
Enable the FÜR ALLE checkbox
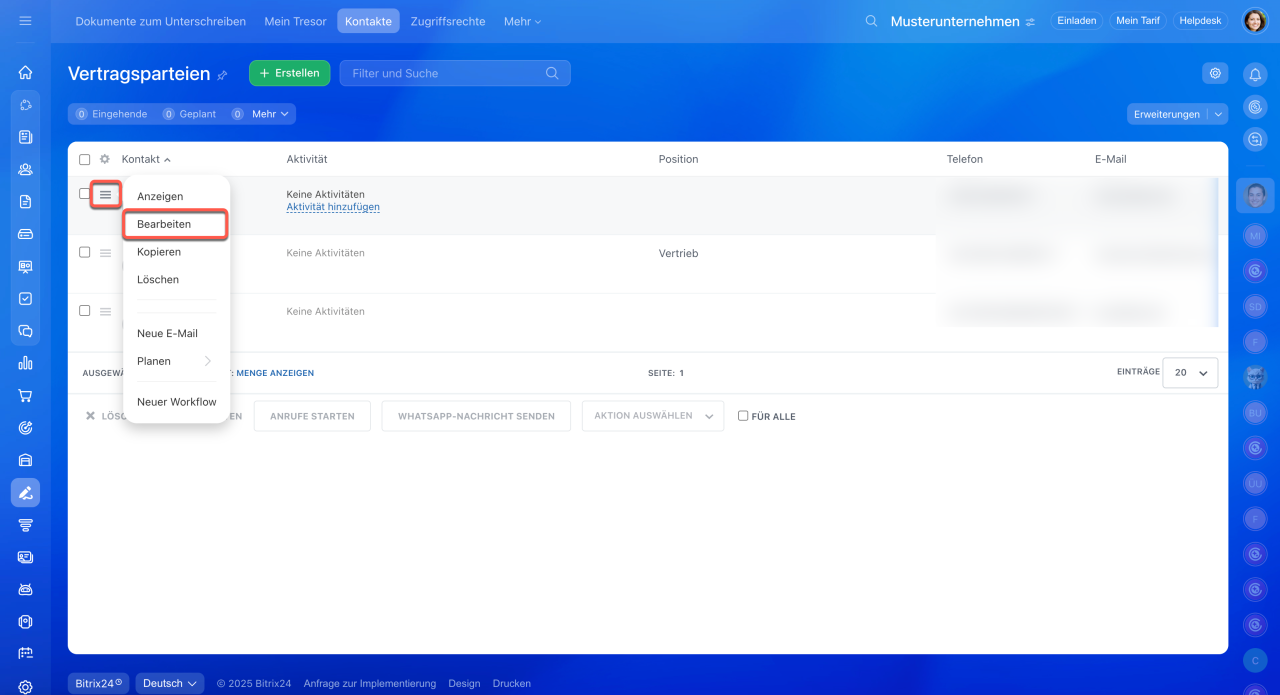[x=743, y=416]
